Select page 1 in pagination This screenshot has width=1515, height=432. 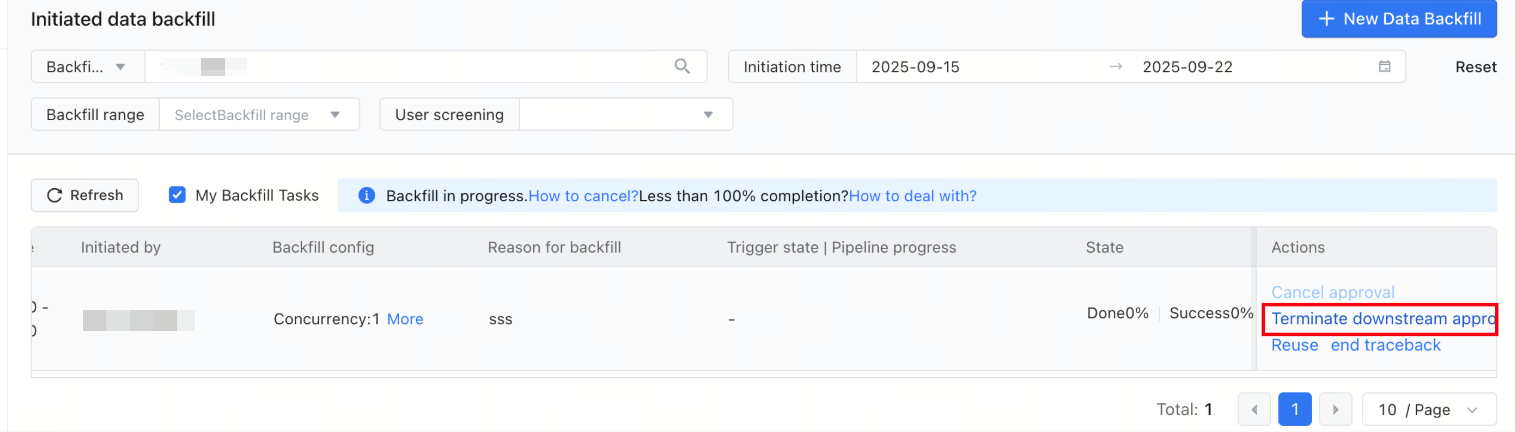coord(1295,410)
